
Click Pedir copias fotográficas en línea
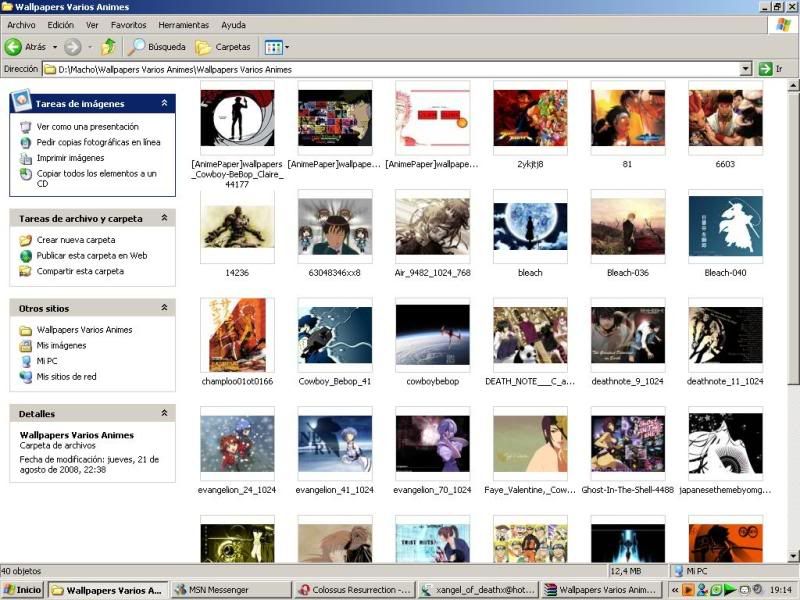98,142
